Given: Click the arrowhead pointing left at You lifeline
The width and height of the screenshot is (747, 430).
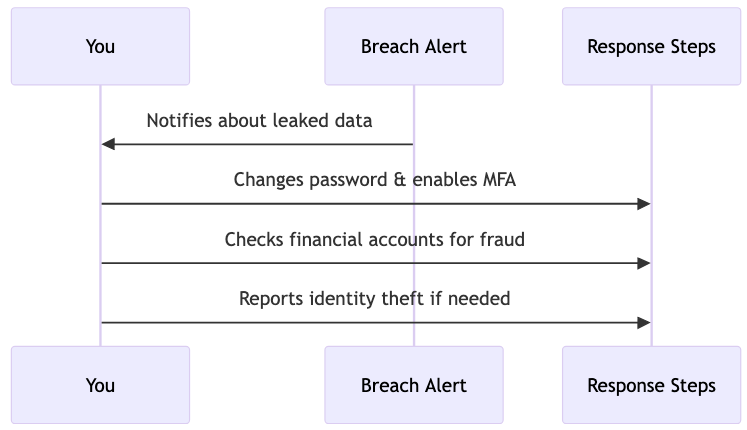Looking at the screenshot, I should point(108,145).
